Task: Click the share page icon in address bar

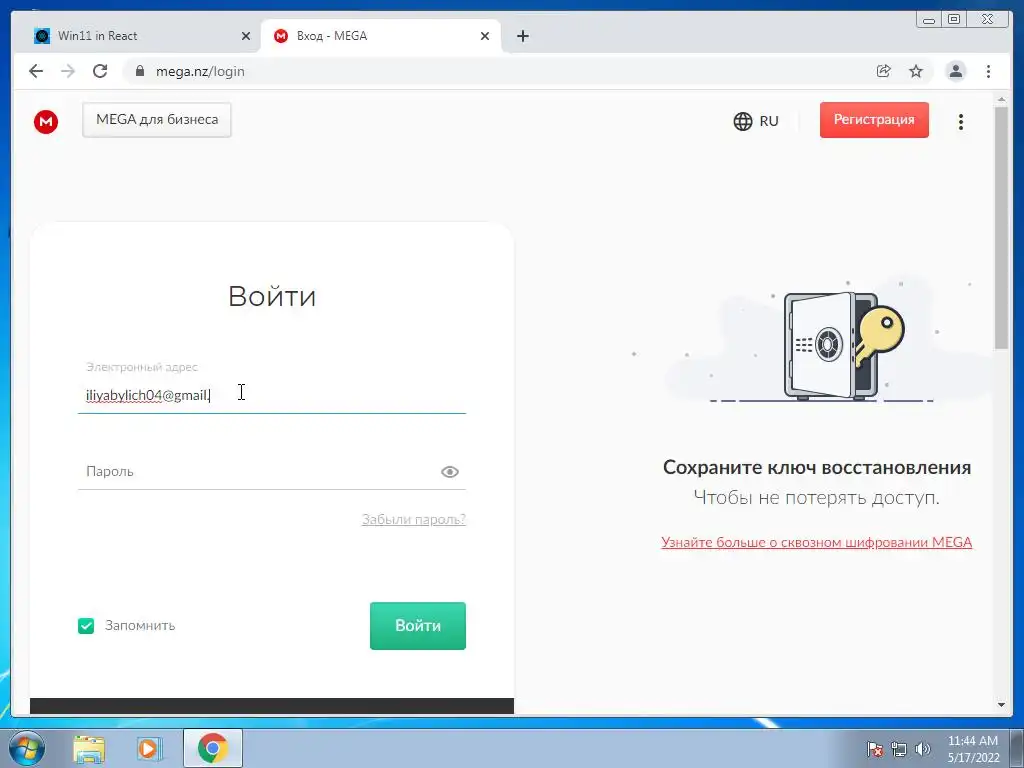Action: pos(884,71)
